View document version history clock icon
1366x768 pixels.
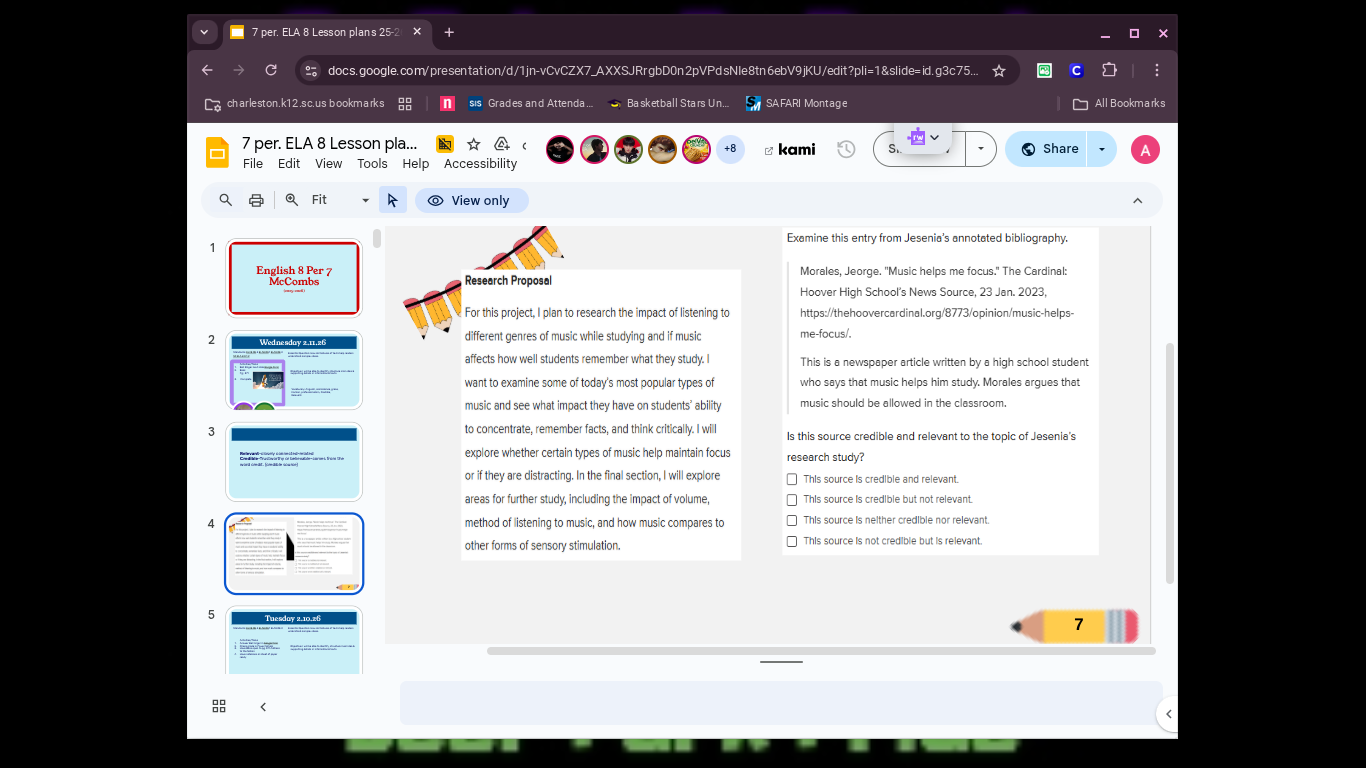(845, 148)
